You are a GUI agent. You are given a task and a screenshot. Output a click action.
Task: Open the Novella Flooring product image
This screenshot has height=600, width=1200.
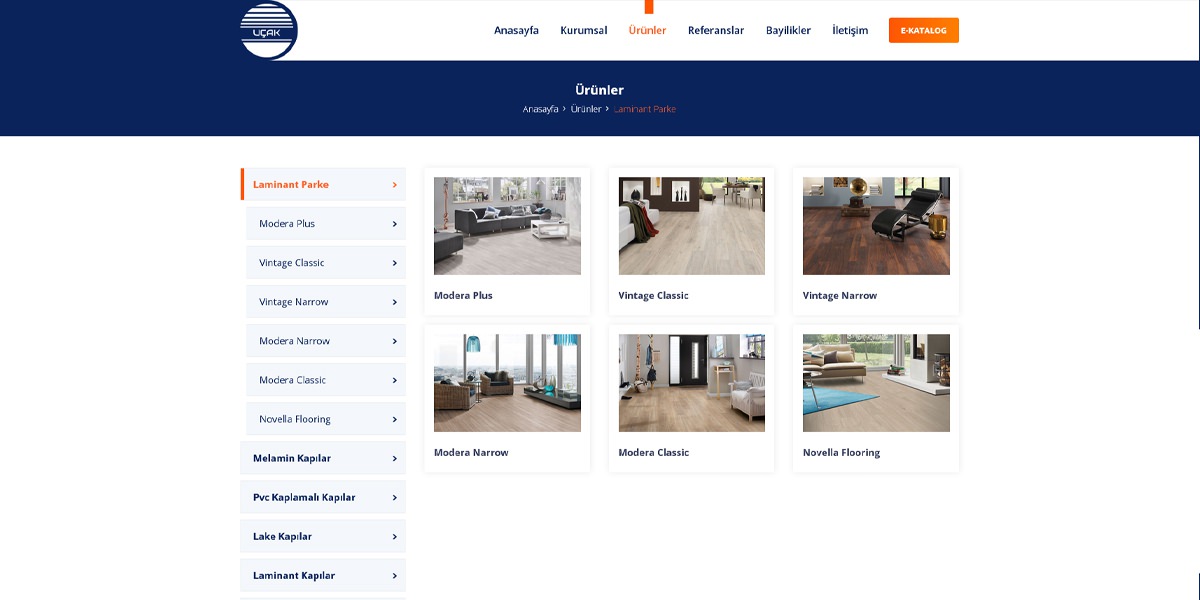876,383
